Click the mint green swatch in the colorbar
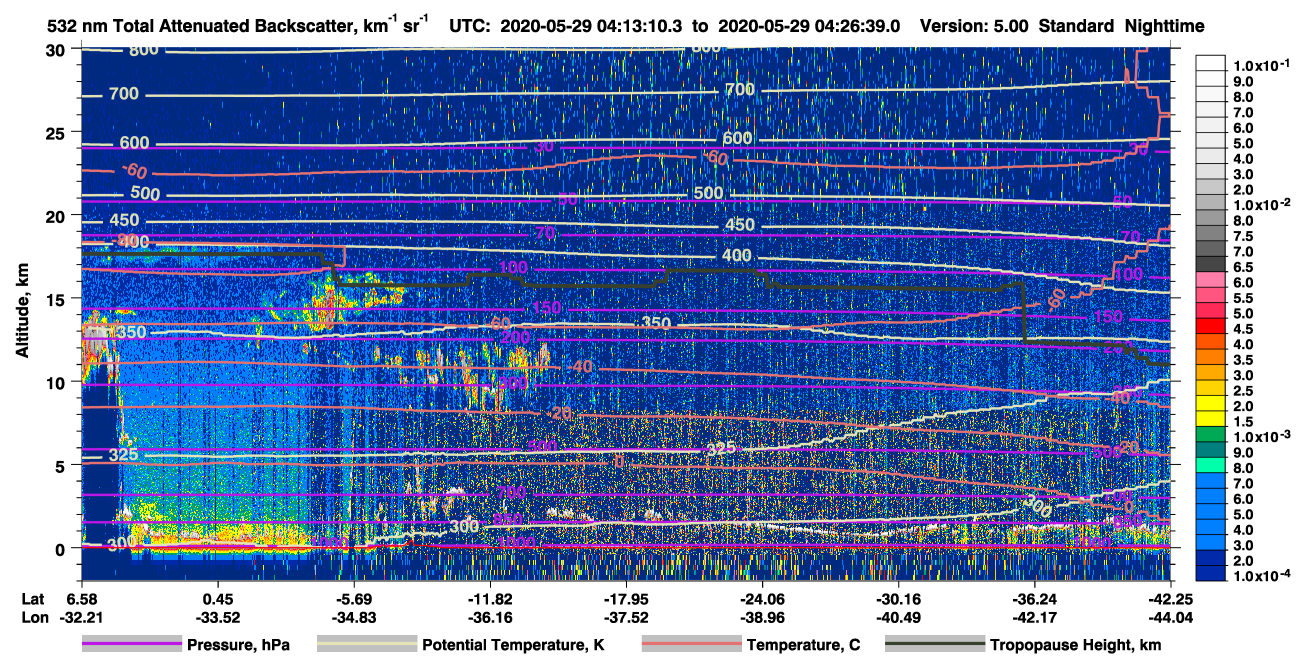This screenshot has height=667, width=1300. (x=1210, y=467)
